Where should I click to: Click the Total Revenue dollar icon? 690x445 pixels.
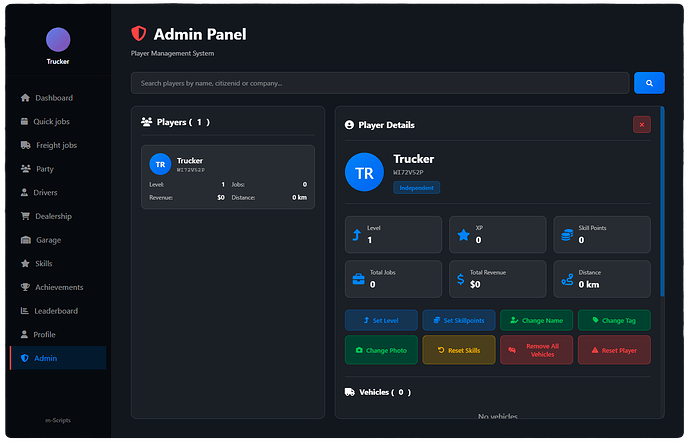click(460, 279)
